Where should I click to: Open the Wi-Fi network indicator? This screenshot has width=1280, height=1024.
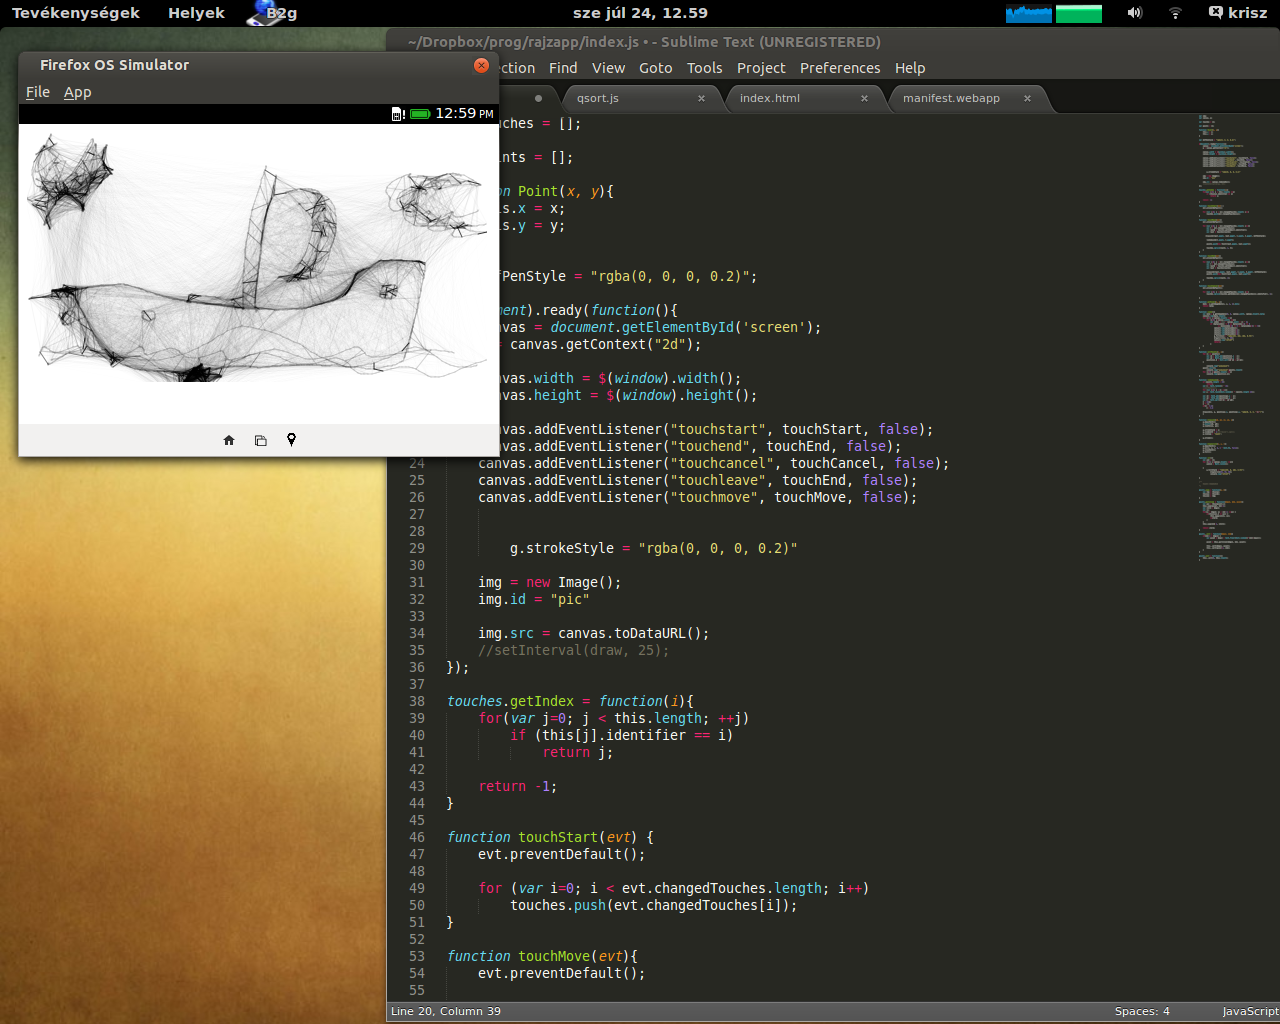point(1175,13)
